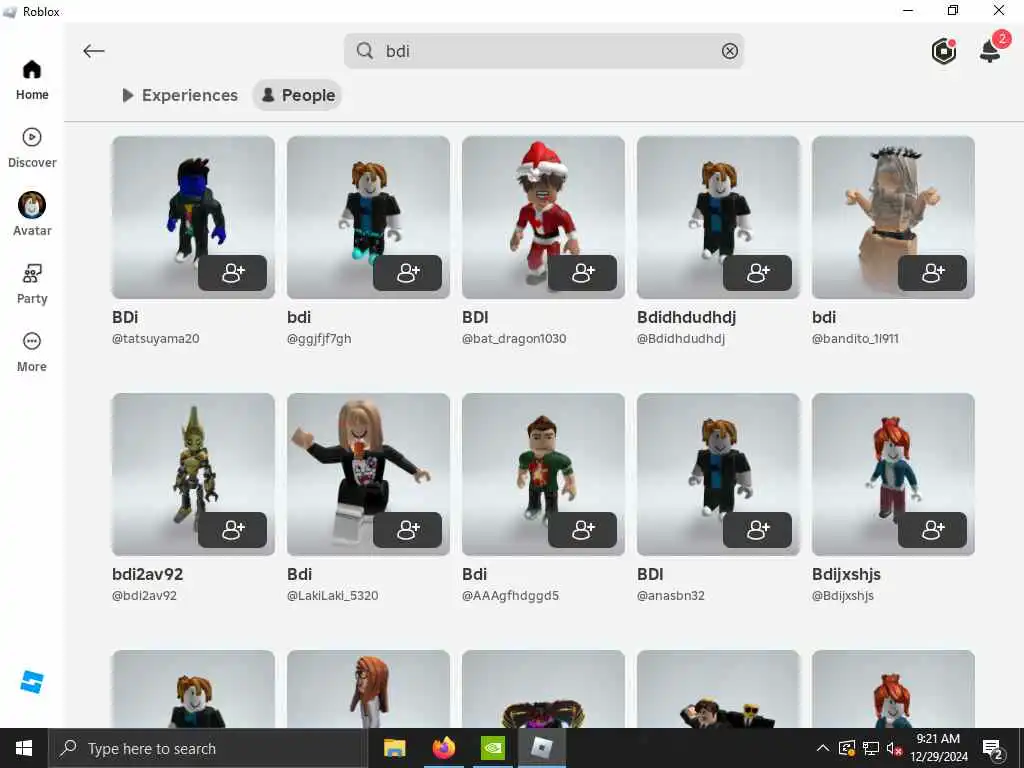The image size is (1024, 768).
Task: Click the username @ggjfjf7gh
Action: [319, 339]
